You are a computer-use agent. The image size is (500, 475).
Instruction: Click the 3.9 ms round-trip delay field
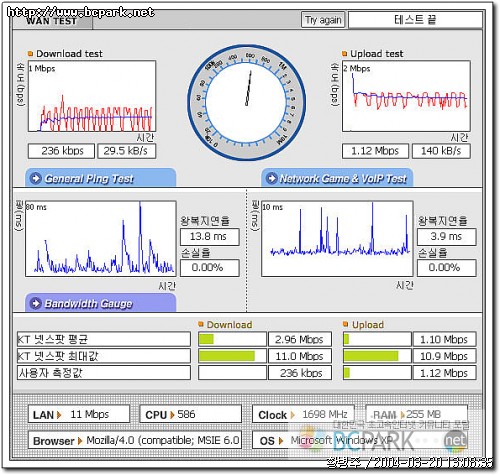(x=447, y=237)
